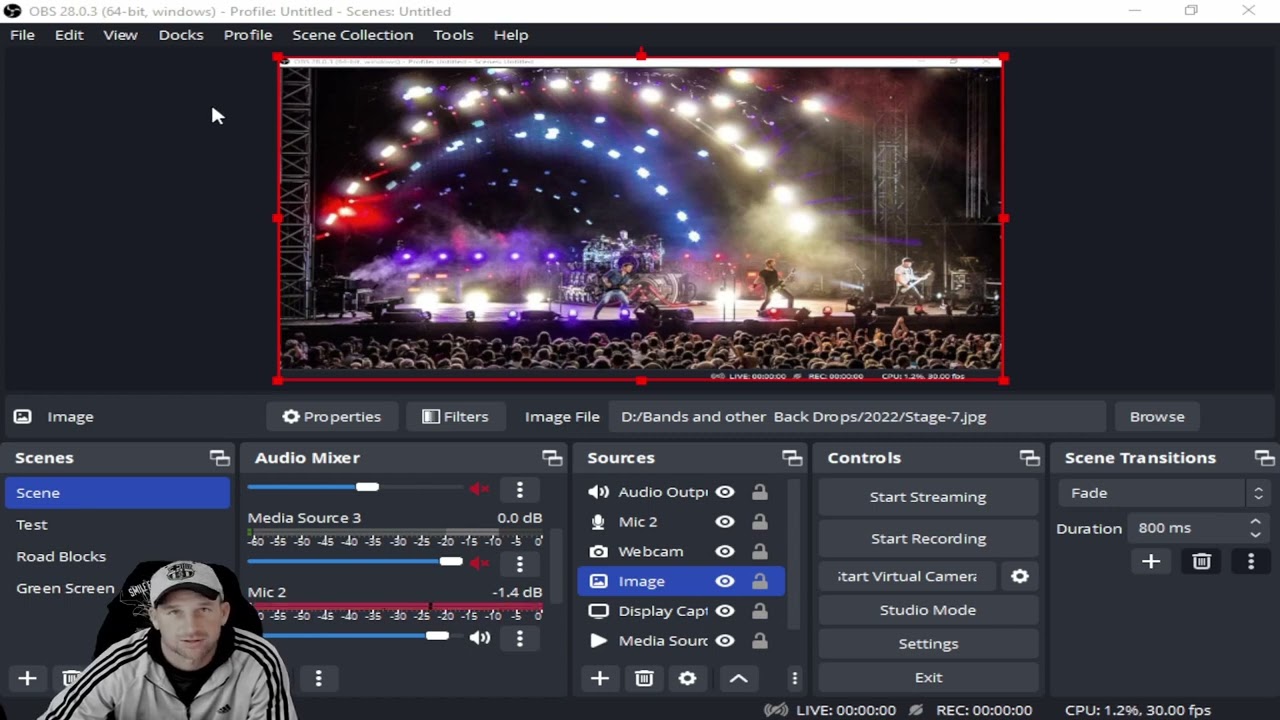
Task: Select the Webcam source row
Action: (681, 551)
